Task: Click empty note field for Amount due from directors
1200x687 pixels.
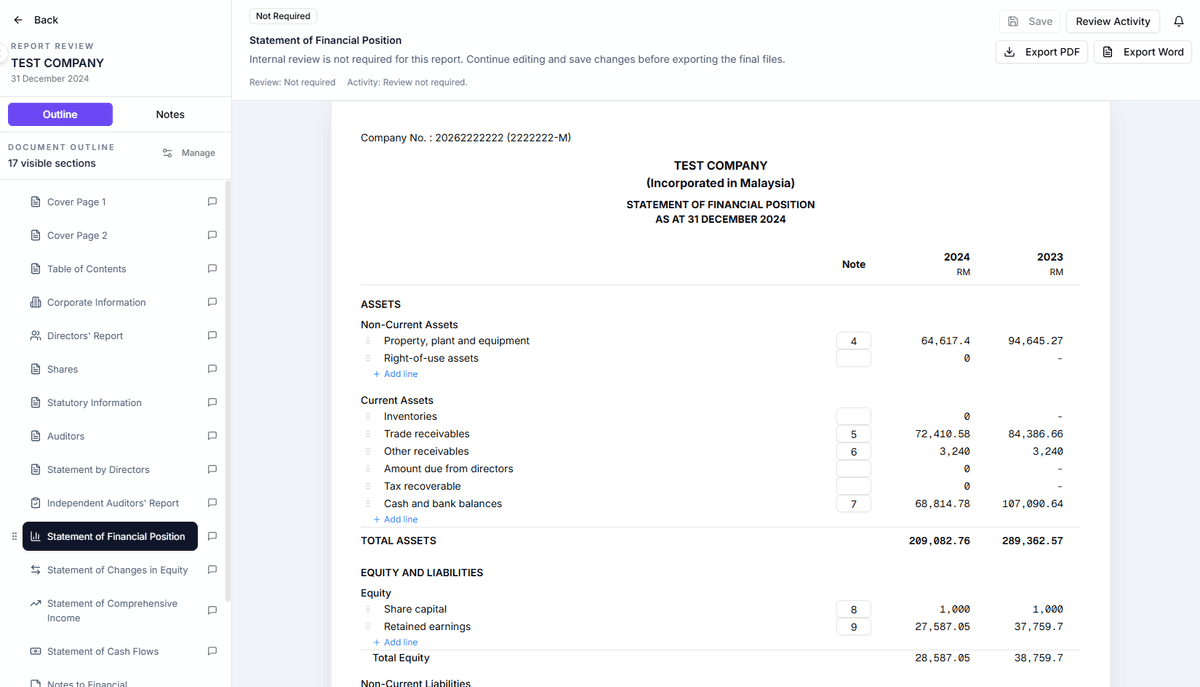Action: point(853,469)
